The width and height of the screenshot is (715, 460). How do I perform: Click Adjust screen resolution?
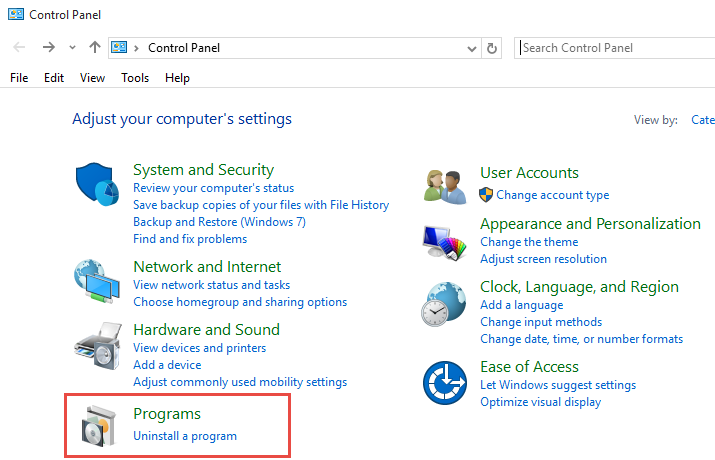(x=543, y=259)
